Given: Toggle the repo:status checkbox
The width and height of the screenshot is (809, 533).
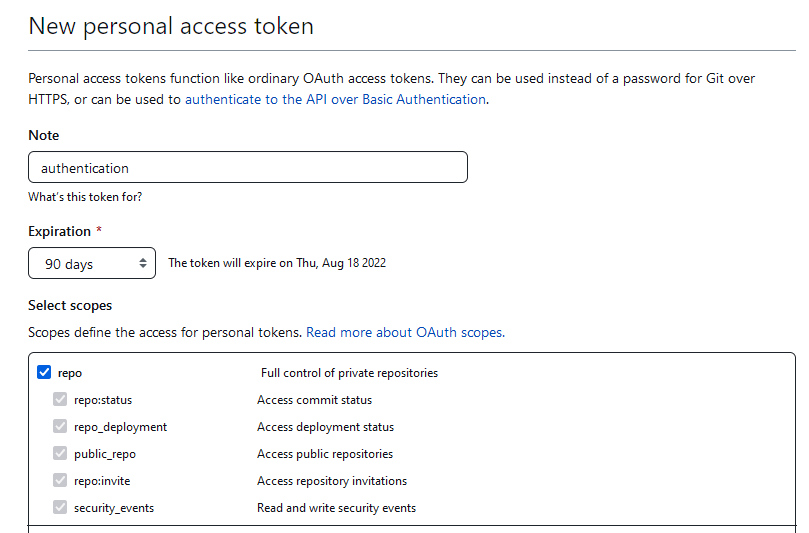Looking at the screenshot, I should click(x=60, y=399).
